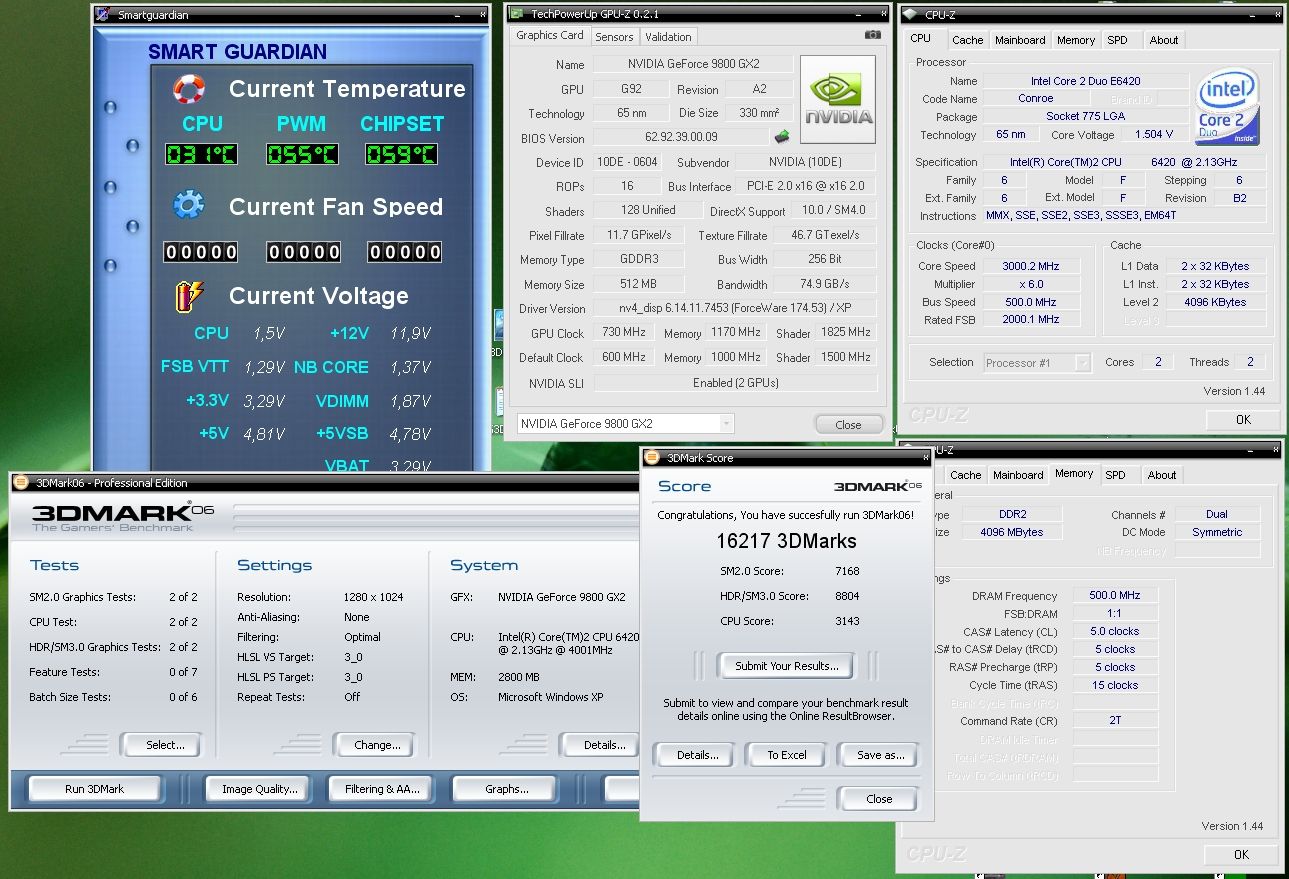Click the GPU Name field NVIDIA GeForce 9800 GX2
1289x879 pixels.
[694, 64]
